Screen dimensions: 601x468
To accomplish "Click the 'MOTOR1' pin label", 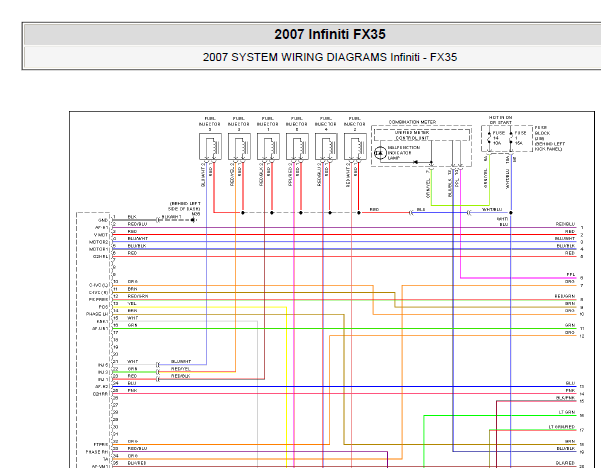I will click(x=99, y=250).
